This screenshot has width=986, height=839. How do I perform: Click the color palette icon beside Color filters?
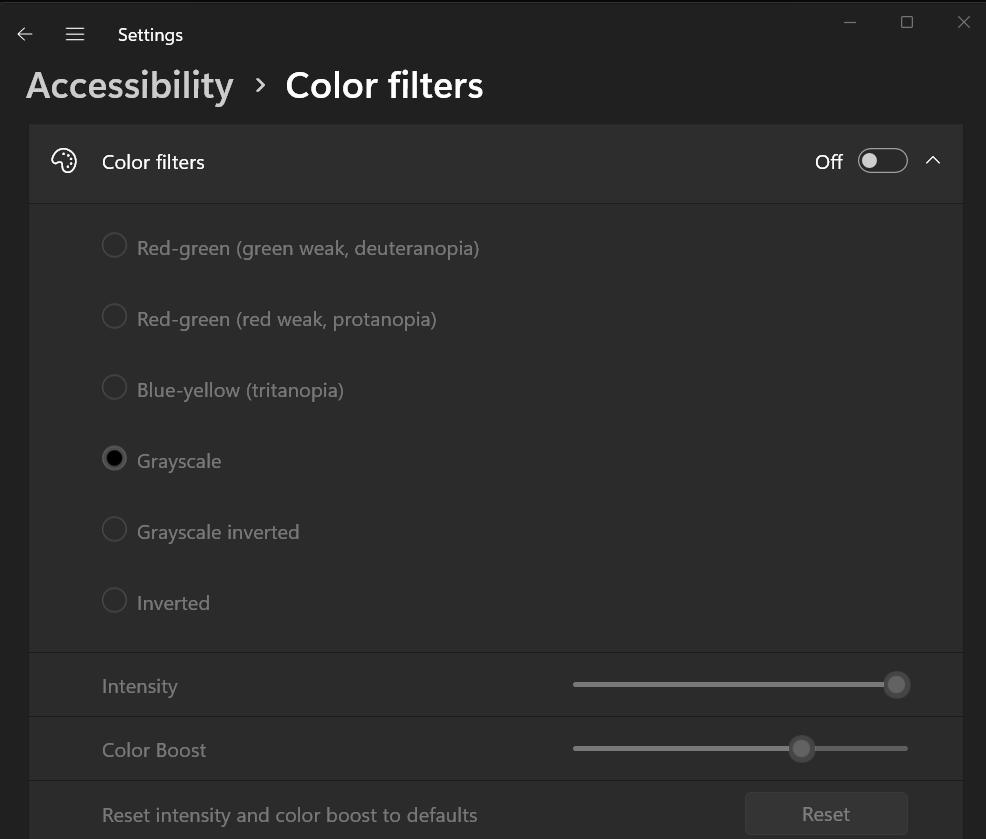[x=64, y=160]
